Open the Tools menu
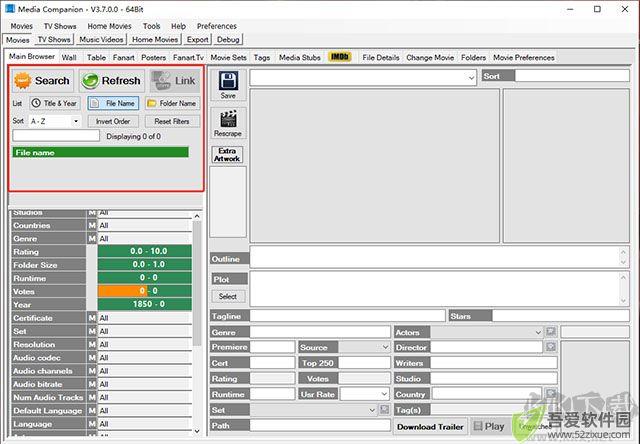The height and width of the screenshot is (444, 640). click(151, 26)
